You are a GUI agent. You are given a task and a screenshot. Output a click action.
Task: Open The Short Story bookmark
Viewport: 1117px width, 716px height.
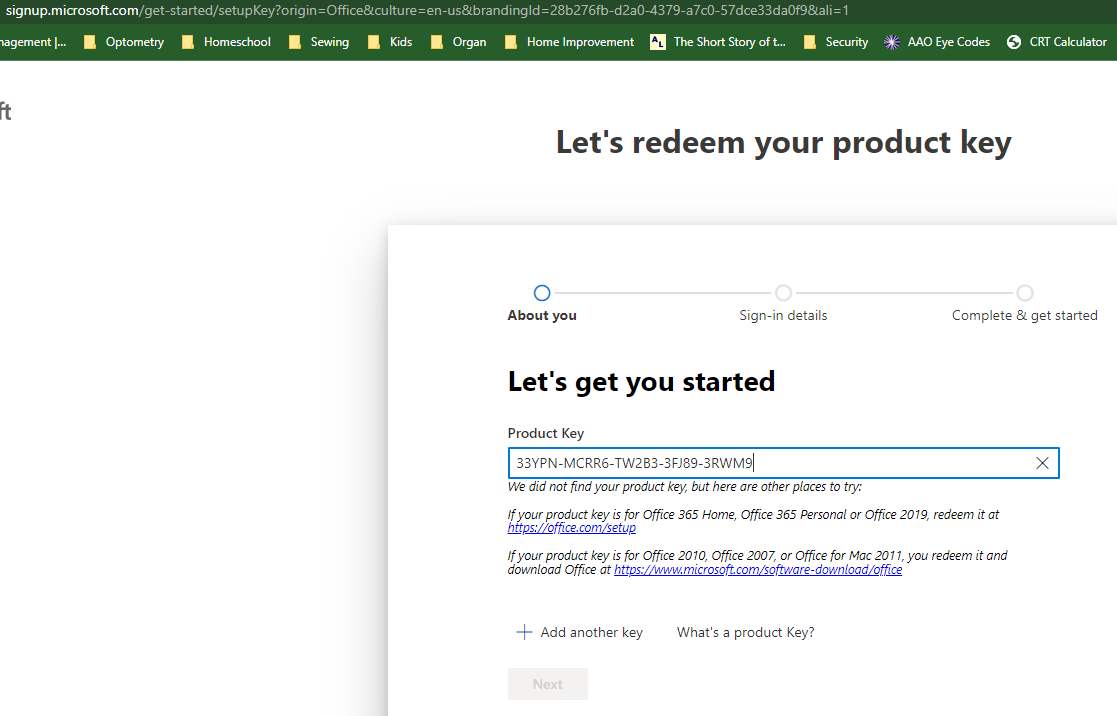coord(718,42)
